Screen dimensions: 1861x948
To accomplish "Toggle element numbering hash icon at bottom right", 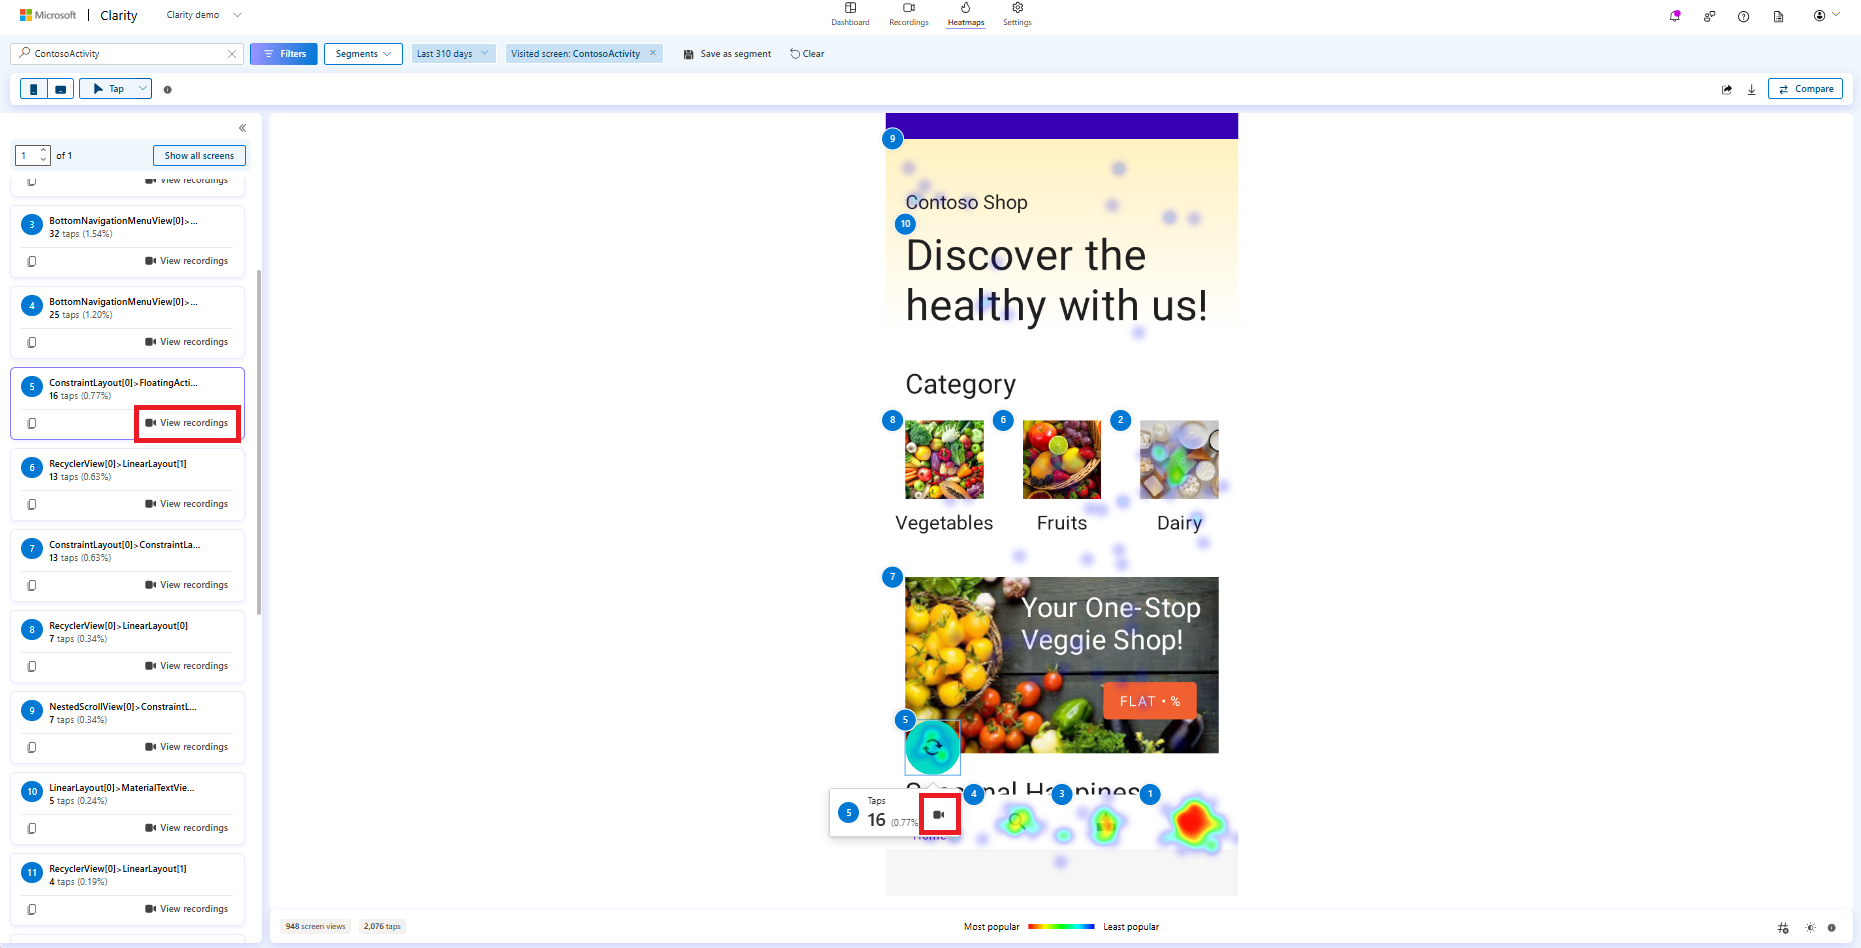I will click(x=1783, y=928).
